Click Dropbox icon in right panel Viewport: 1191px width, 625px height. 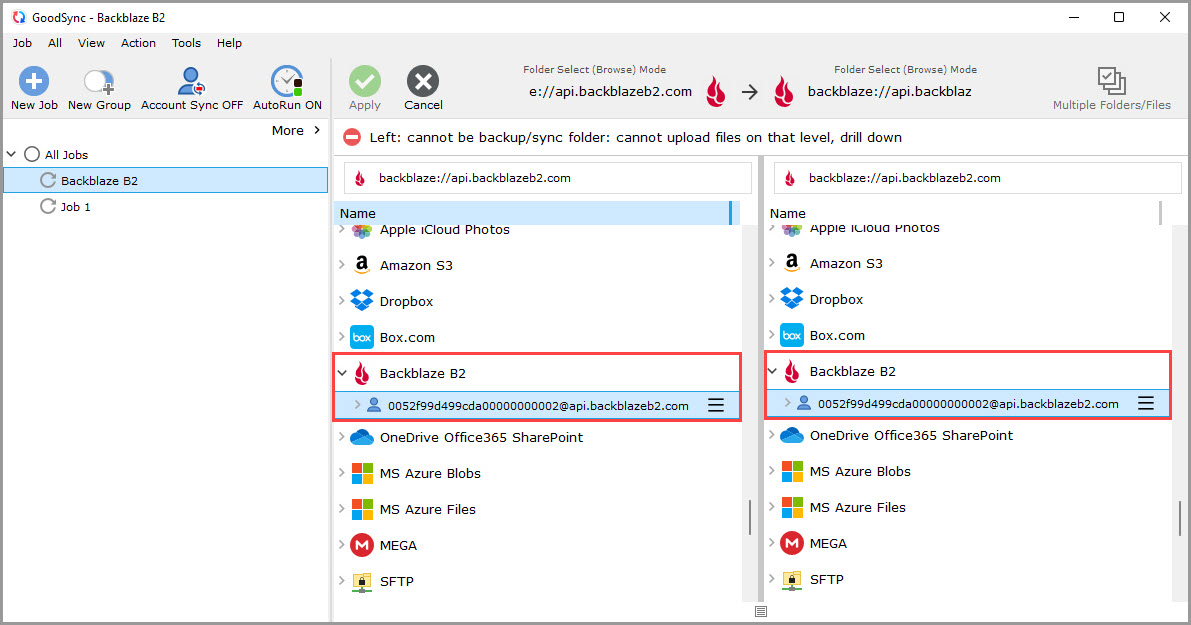coord(791,299)
